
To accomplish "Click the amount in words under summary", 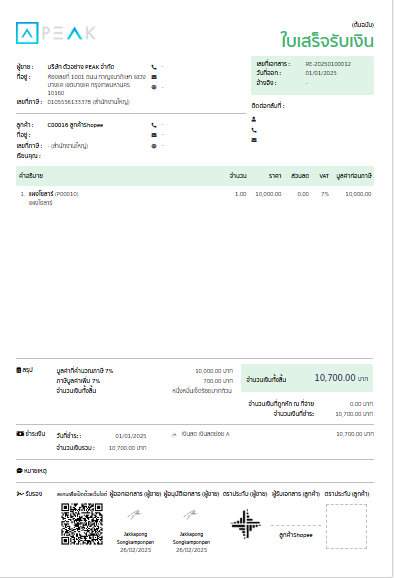I will point(202,390).
